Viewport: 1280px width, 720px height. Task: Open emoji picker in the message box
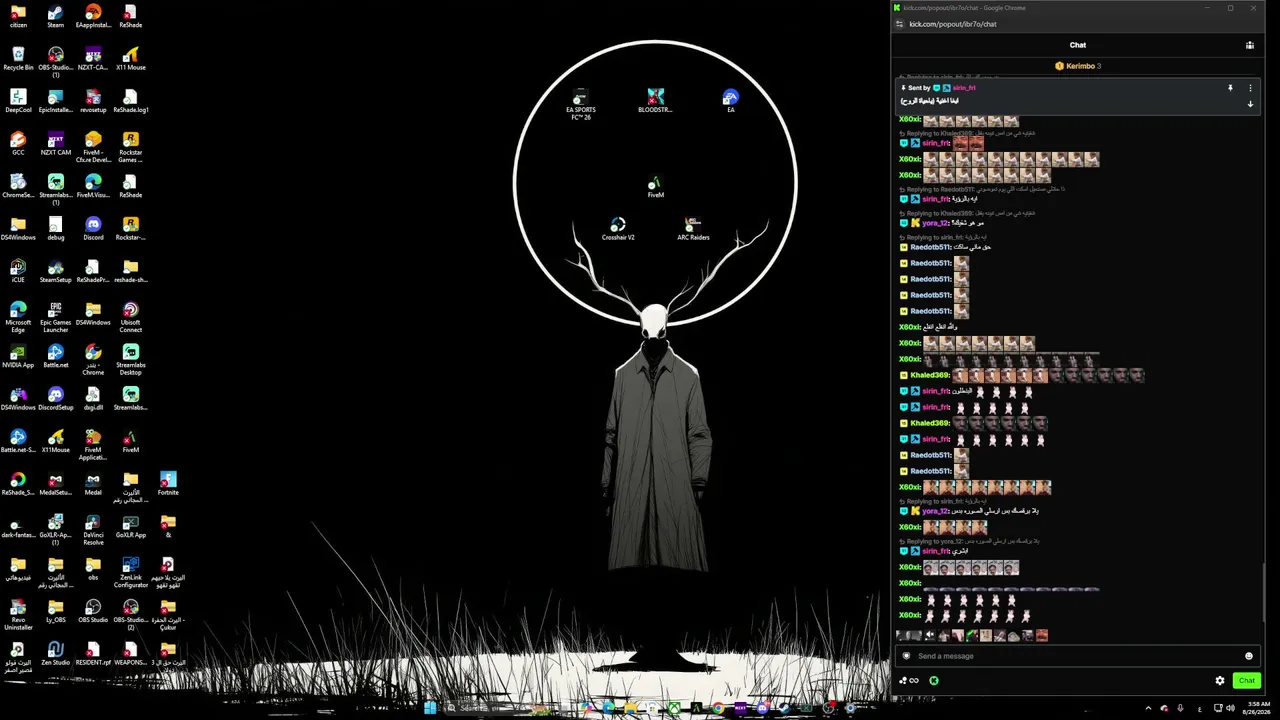tap(1249, 656)
